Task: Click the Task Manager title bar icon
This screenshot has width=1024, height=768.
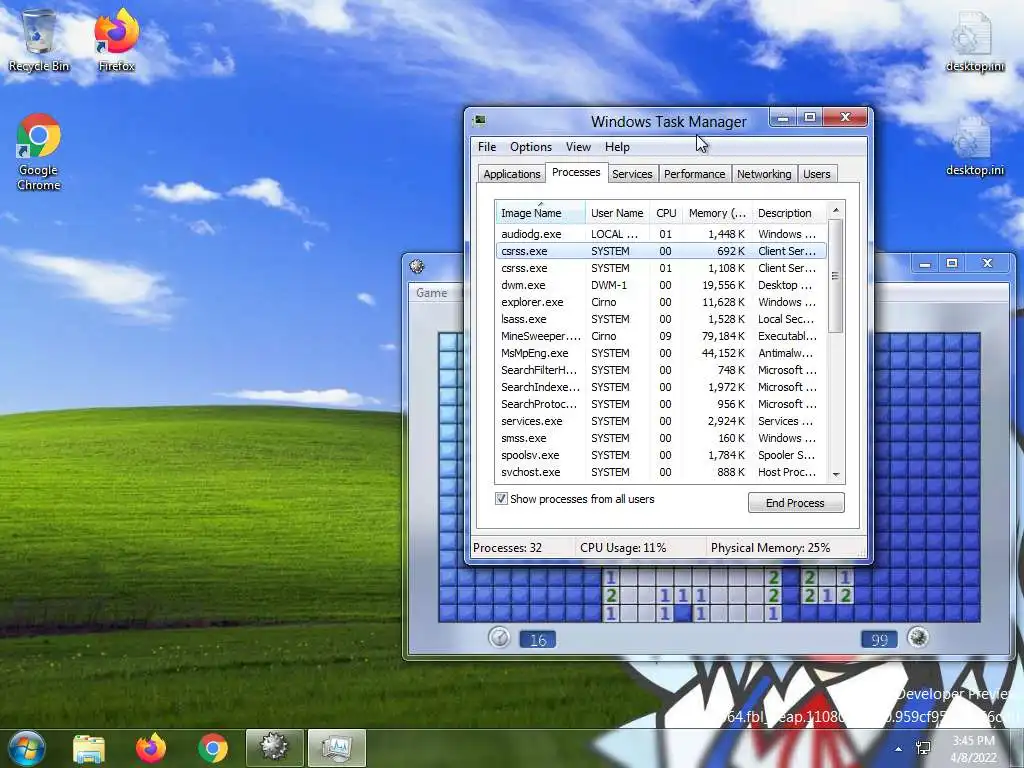Action: click(480, 120)
